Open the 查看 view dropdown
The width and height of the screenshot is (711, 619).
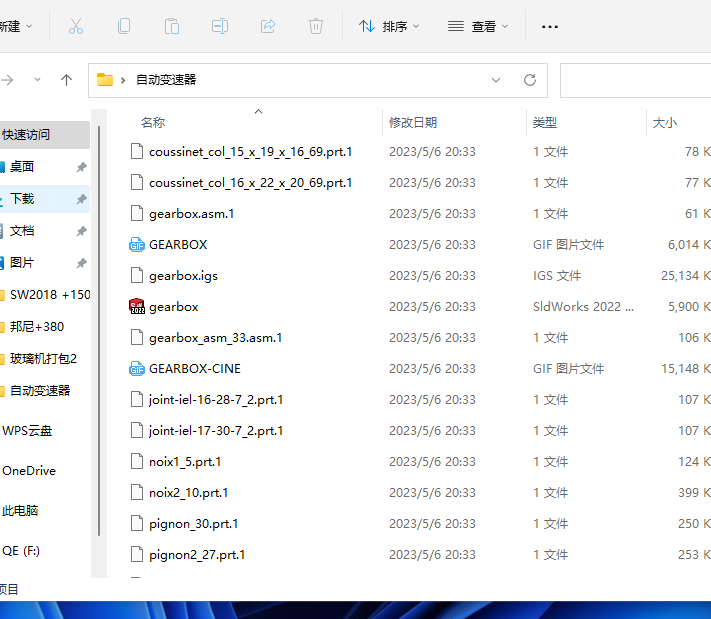click(478, 26)
